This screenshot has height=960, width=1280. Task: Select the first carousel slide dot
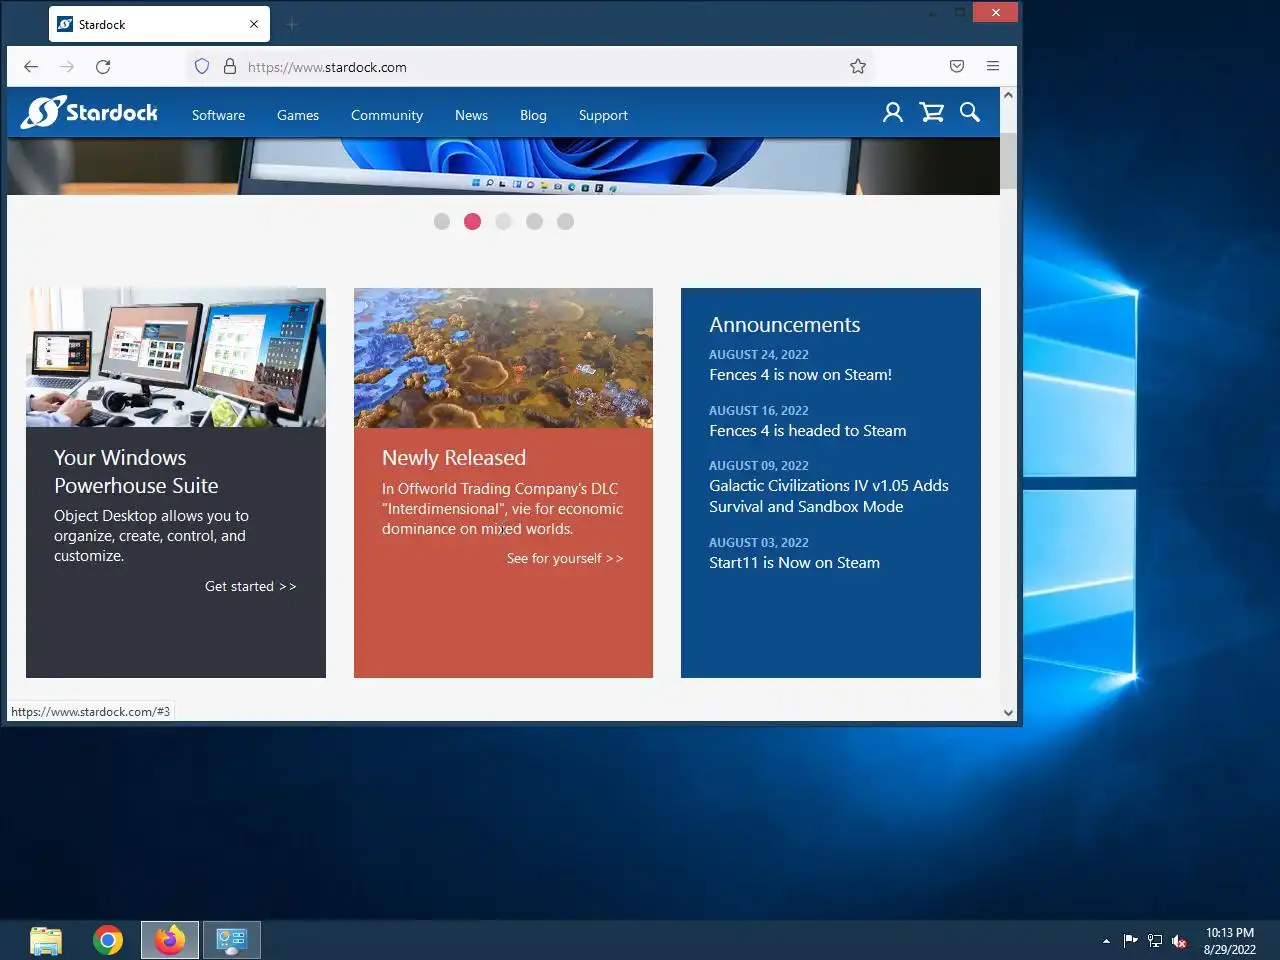[x=442, y=221]
